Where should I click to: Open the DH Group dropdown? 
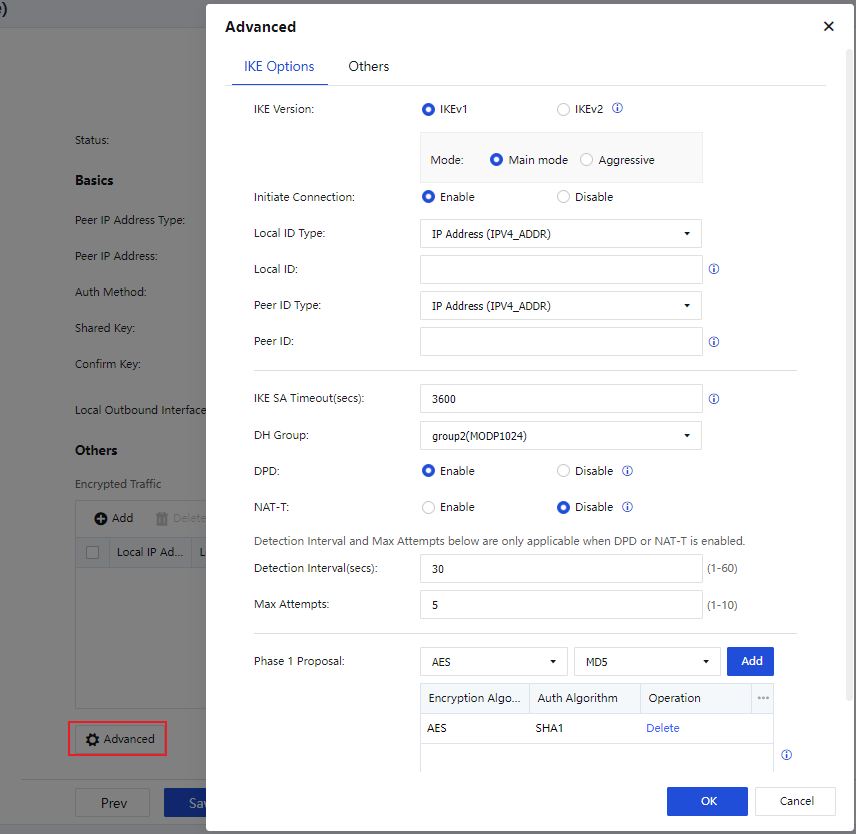pyautogui.click(x=561, y=435)
